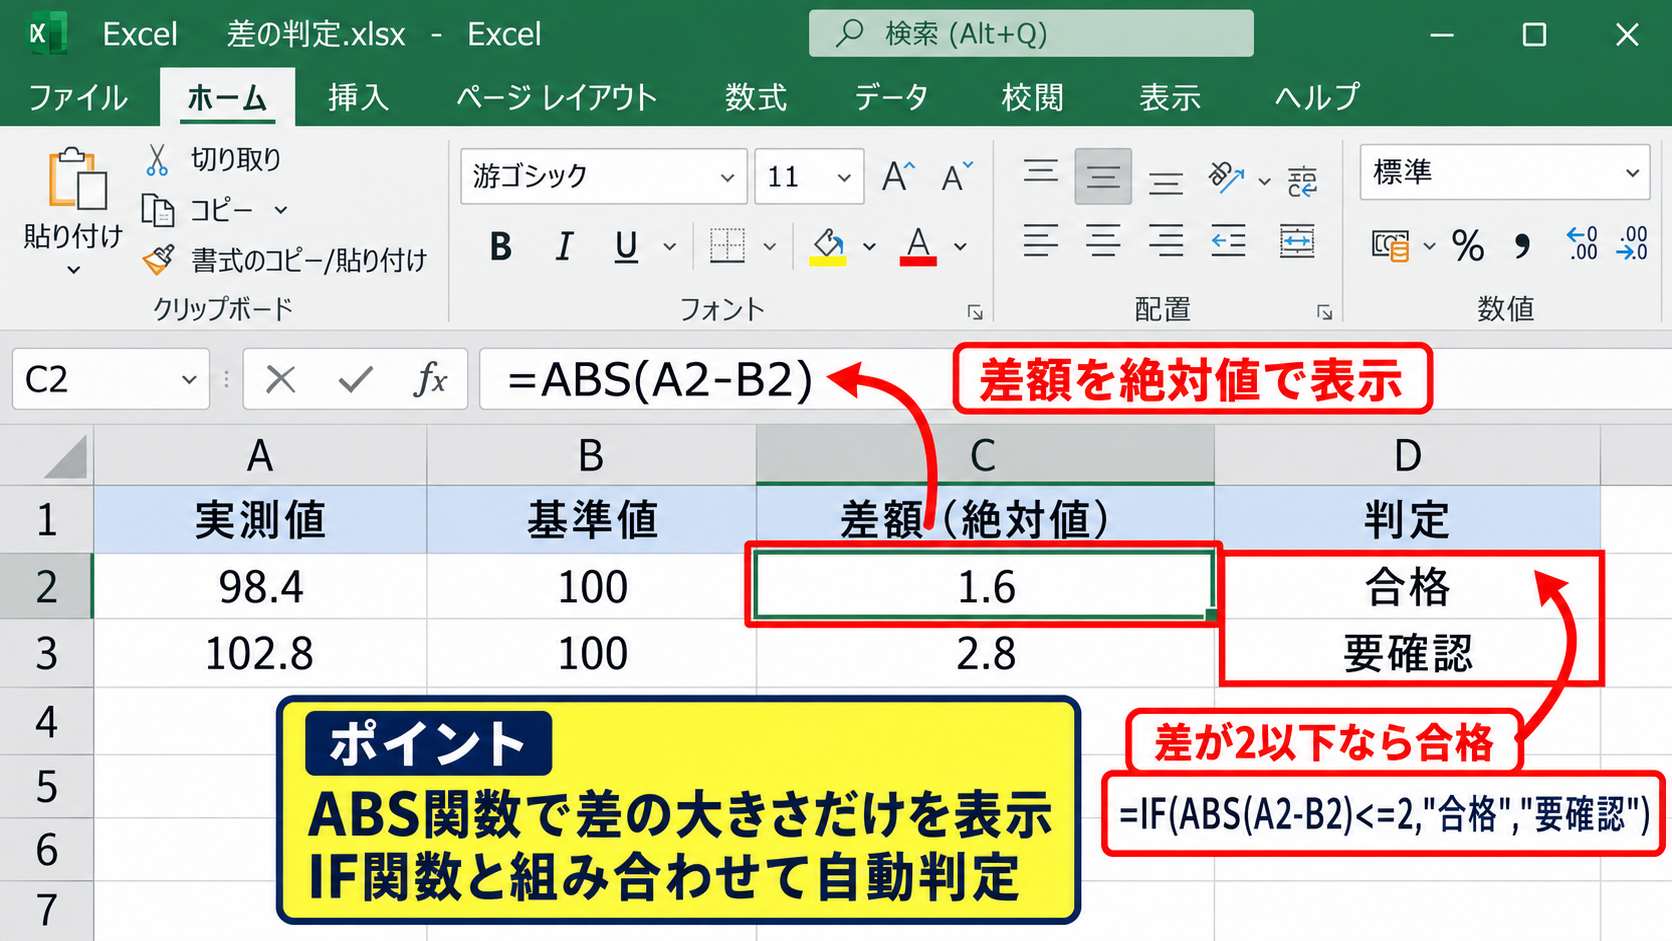
Task: Click the Copy (コピー) icon
Action: point(158,210)
